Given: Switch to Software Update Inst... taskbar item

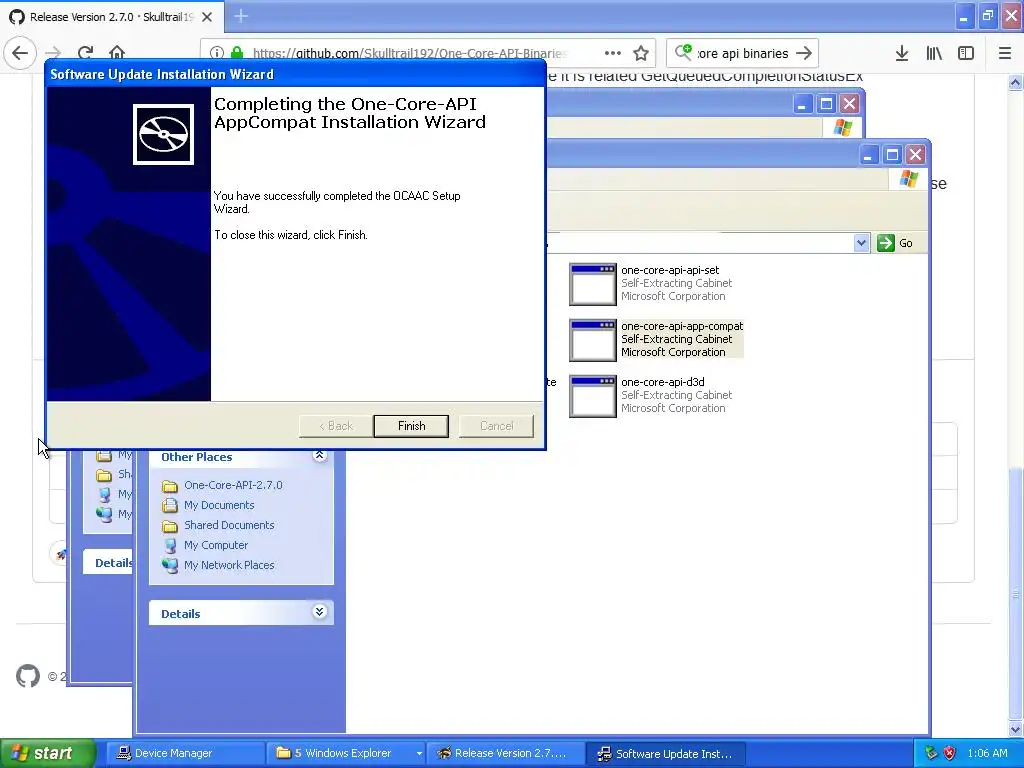Looking at the screenshot, I should (665, 754).
